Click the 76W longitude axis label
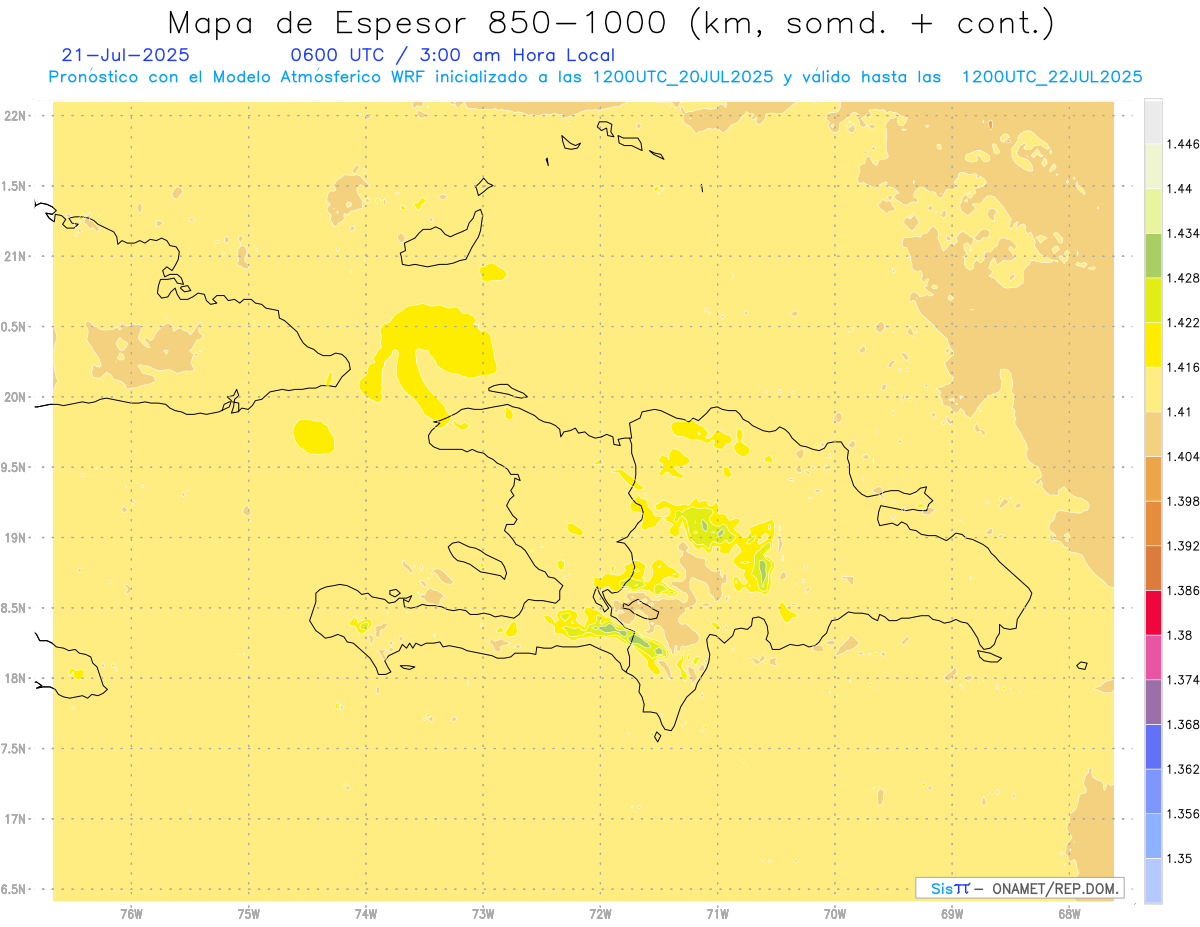The image size is (1200, 927). 131,913
